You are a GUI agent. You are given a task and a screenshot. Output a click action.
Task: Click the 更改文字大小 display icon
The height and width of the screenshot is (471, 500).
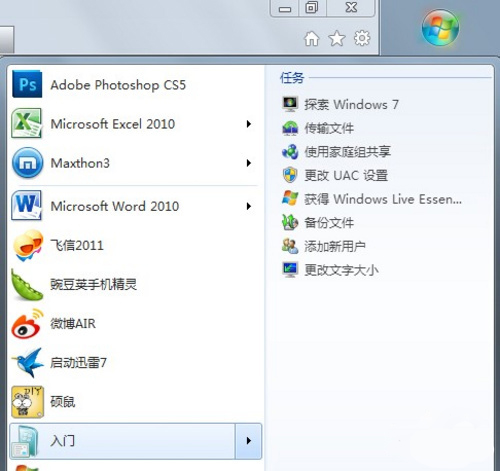[x=290, y=270]
